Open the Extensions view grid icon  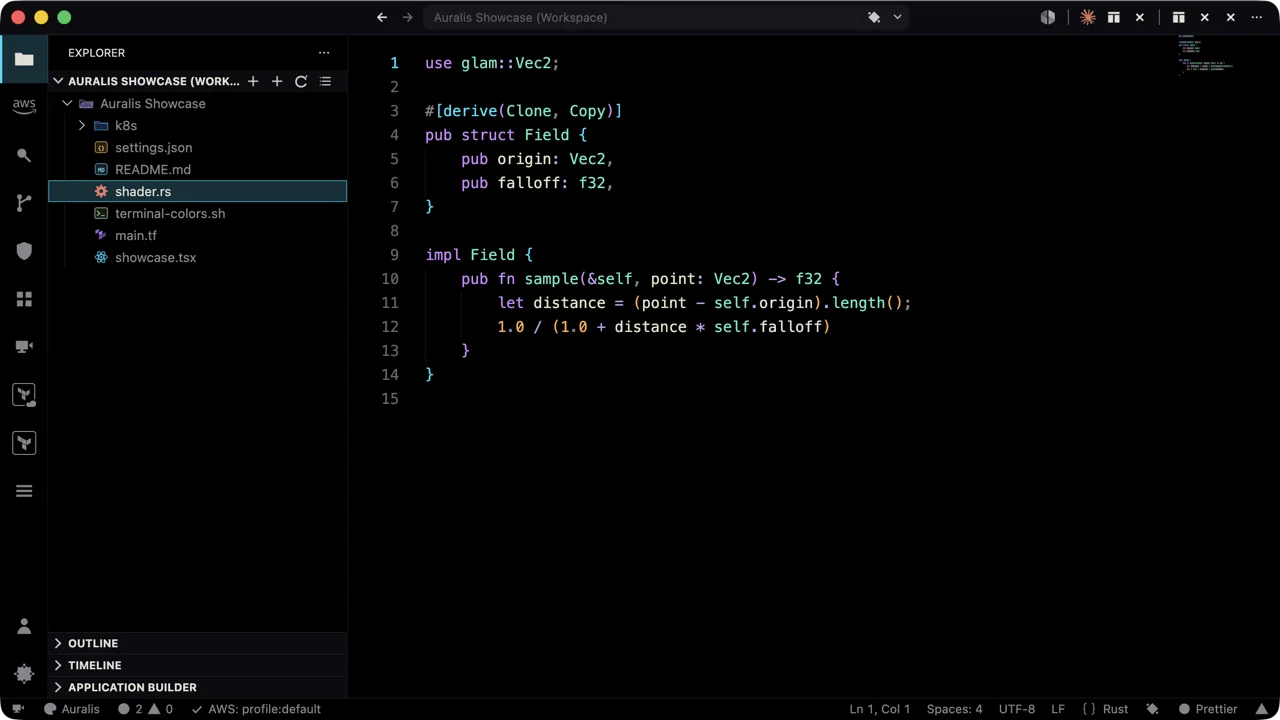(x=24, y=299)
